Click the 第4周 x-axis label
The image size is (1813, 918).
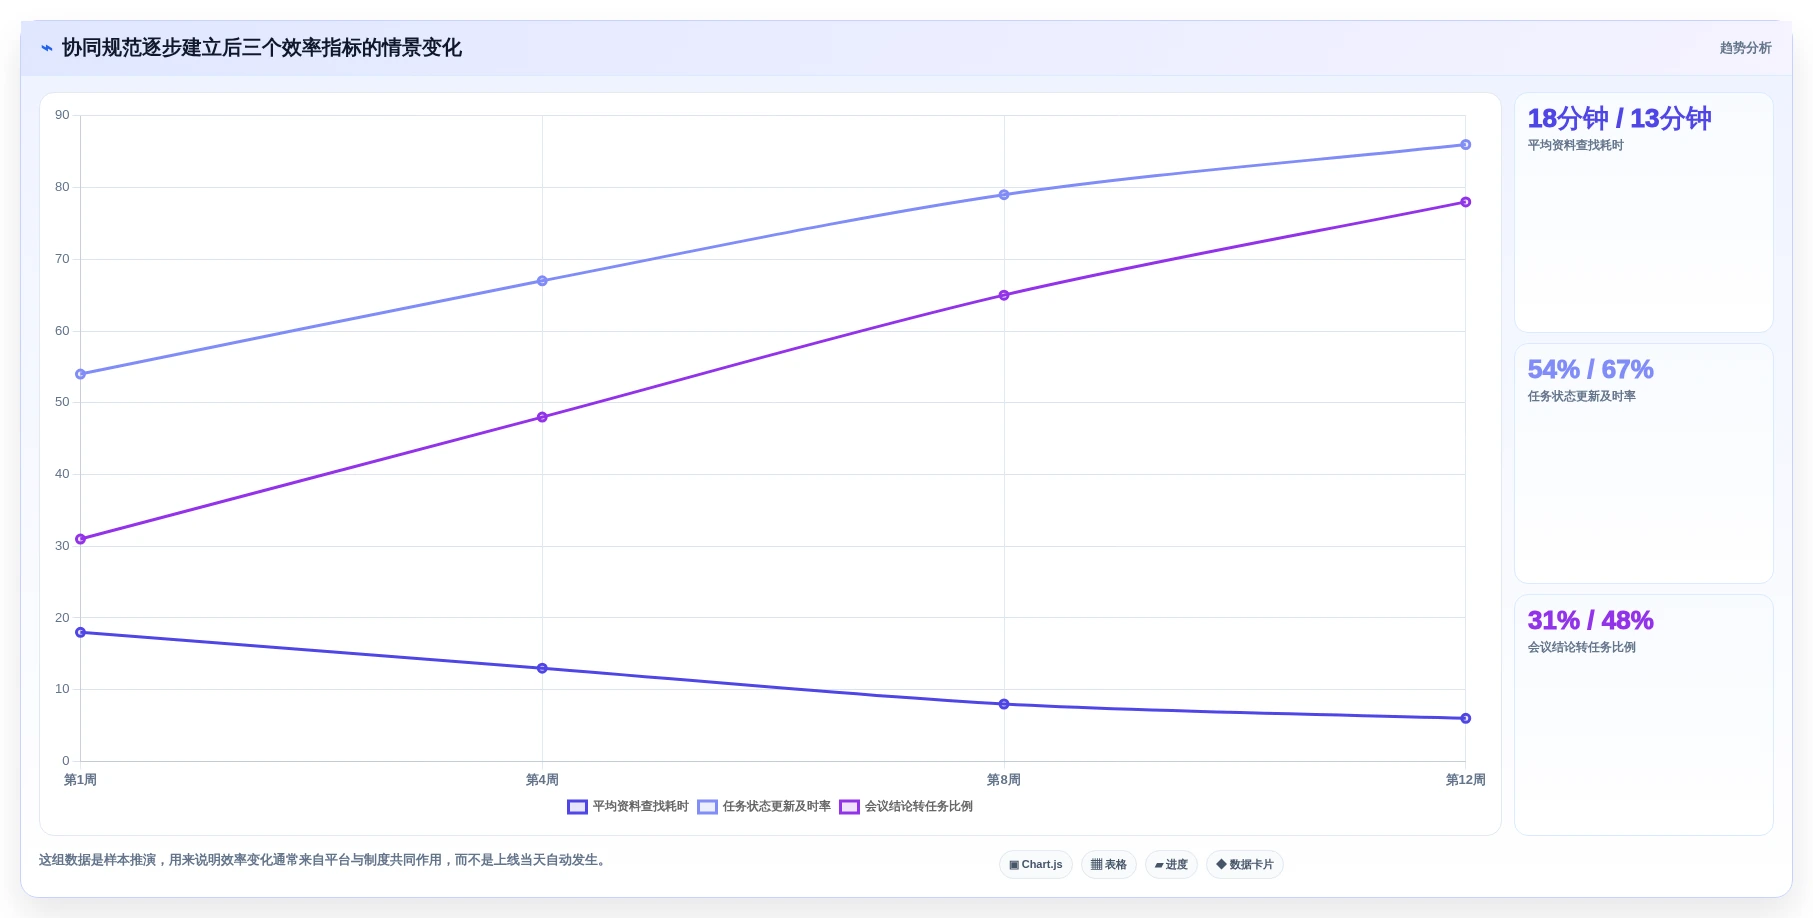click(x=542, y=780)
